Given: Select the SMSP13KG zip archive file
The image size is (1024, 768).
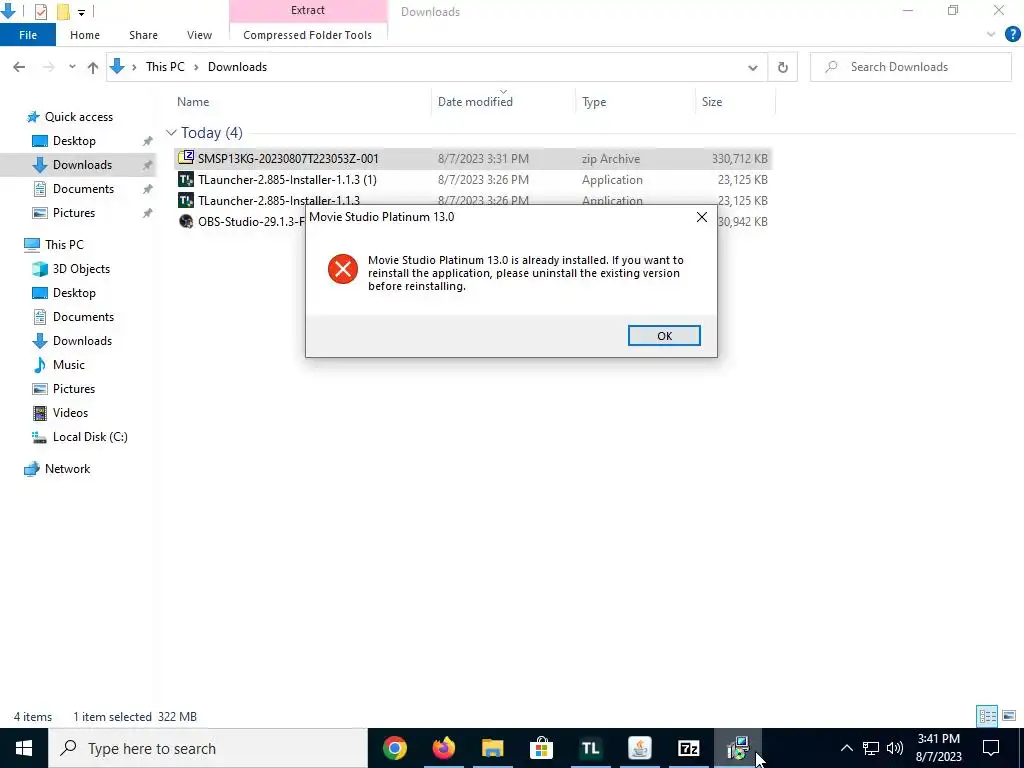Looking at the screenshot, I should (473, 159).
